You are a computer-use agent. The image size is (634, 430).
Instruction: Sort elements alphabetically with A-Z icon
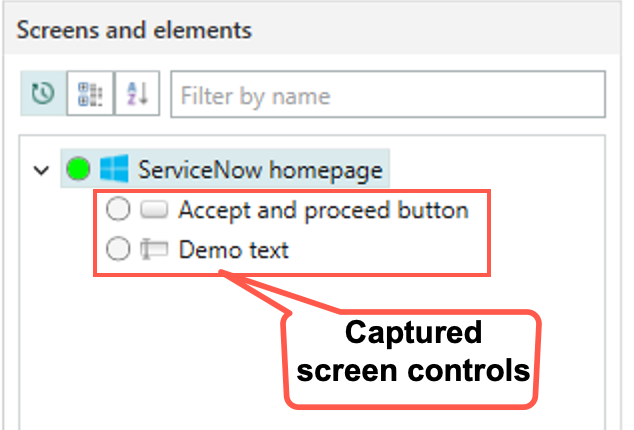point(137,93)
